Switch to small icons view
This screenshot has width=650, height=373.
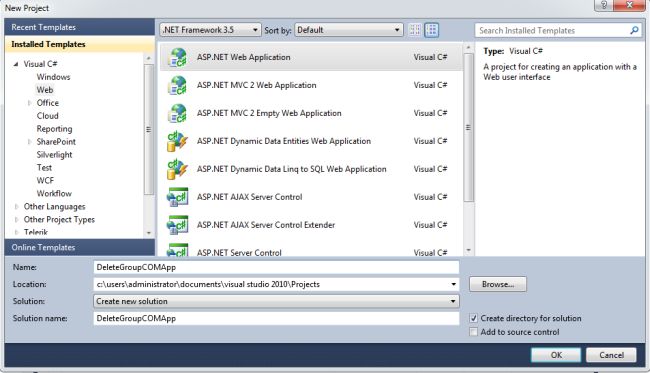415,30
